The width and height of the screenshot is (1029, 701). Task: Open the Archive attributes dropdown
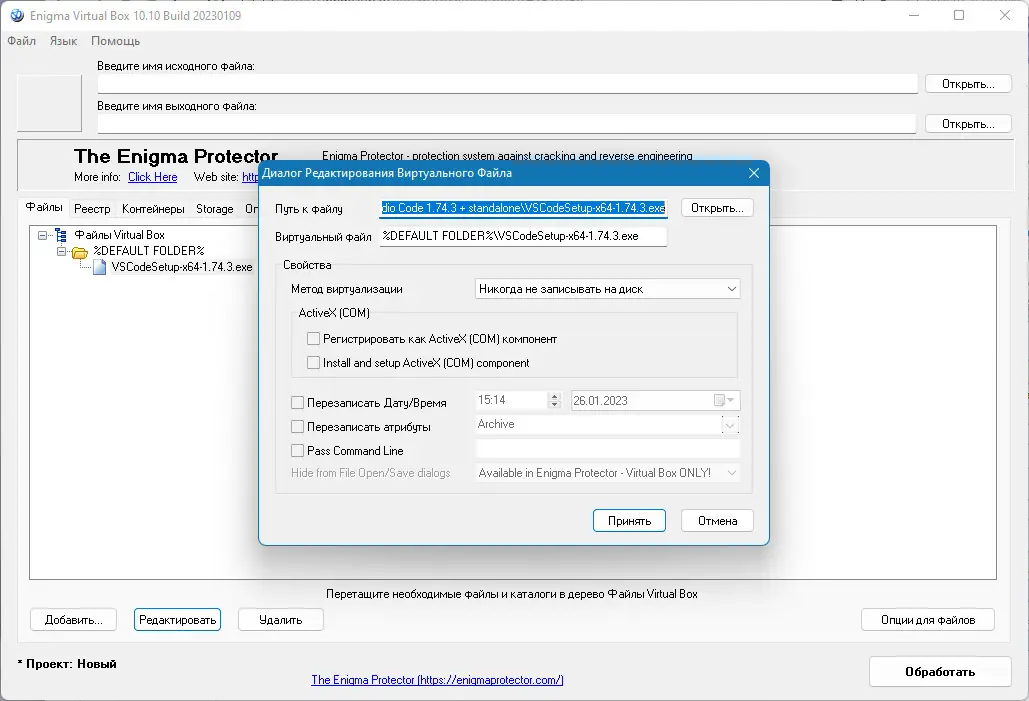730,425
